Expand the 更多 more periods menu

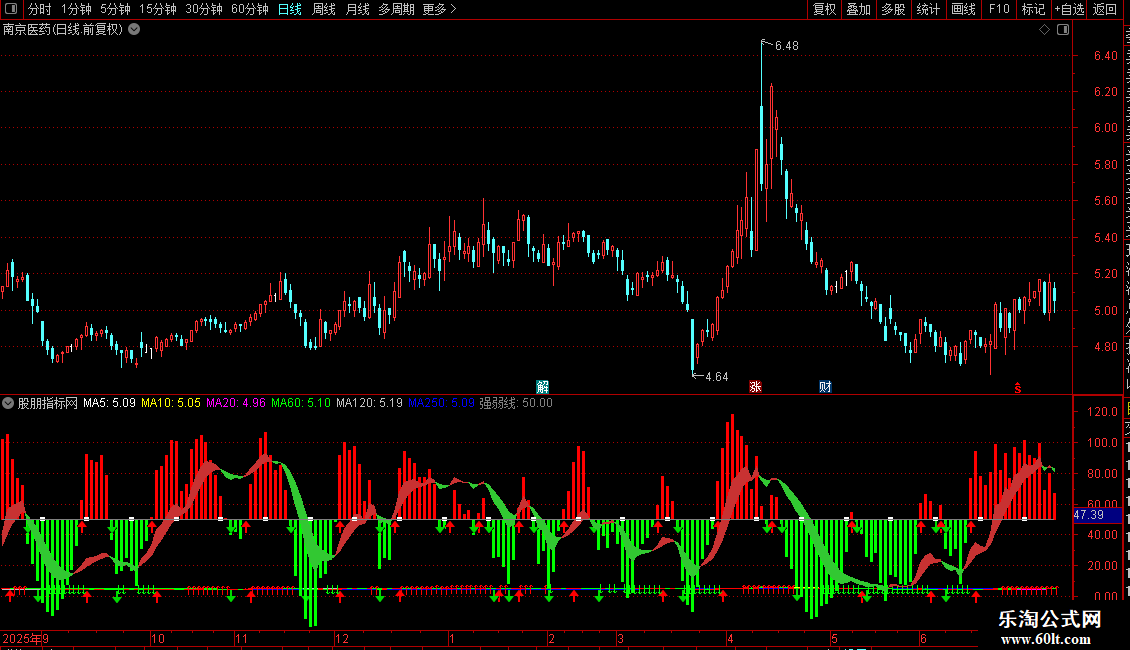point(440,9)
